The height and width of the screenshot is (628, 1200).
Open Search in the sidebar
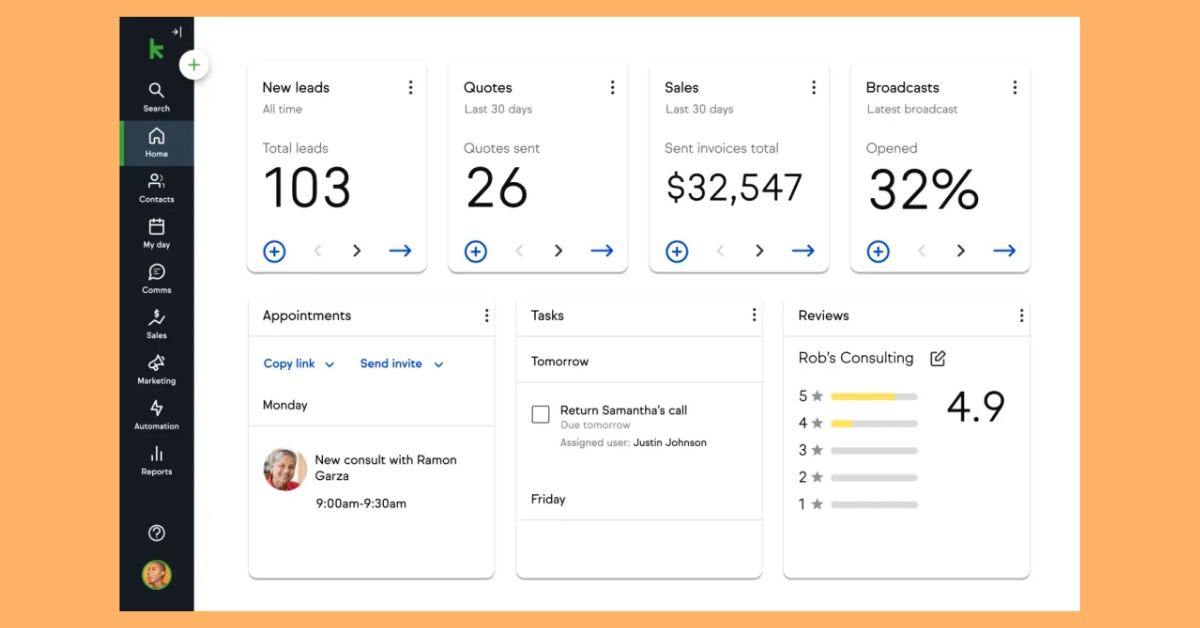[156, 96]
